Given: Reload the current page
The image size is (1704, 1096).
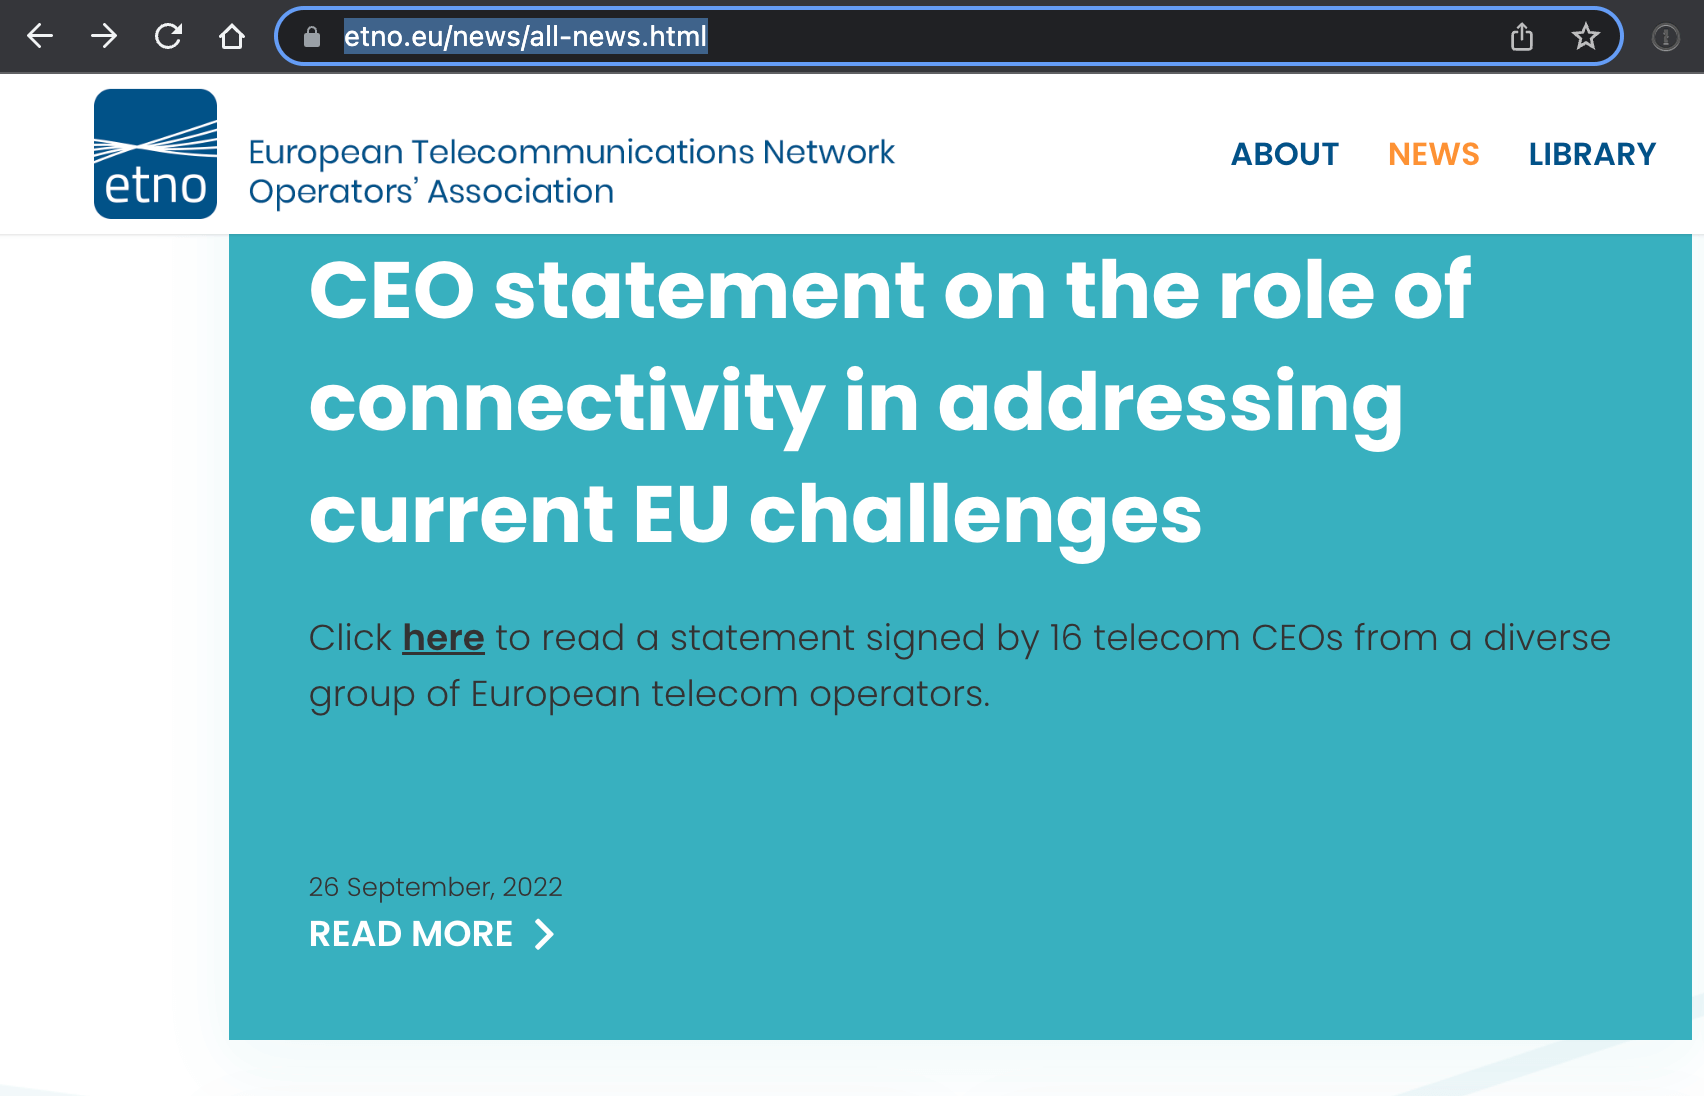Looking at the screenshot, I should (x=168, y=37).
